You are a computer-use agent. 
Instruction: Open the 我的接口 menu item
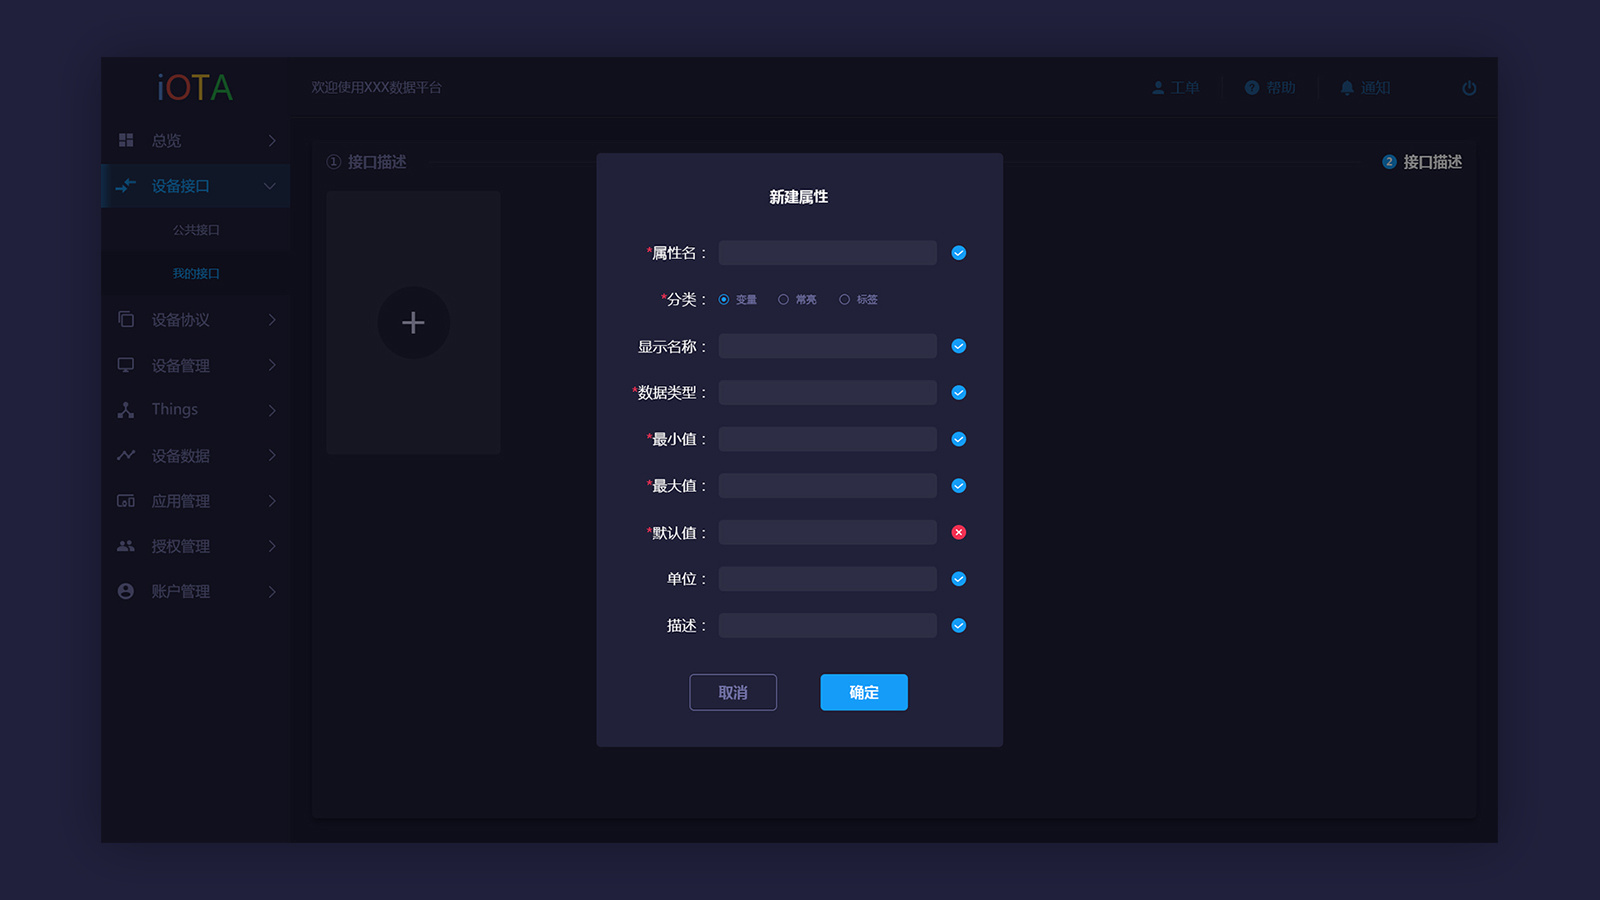(x=197, y=272)
